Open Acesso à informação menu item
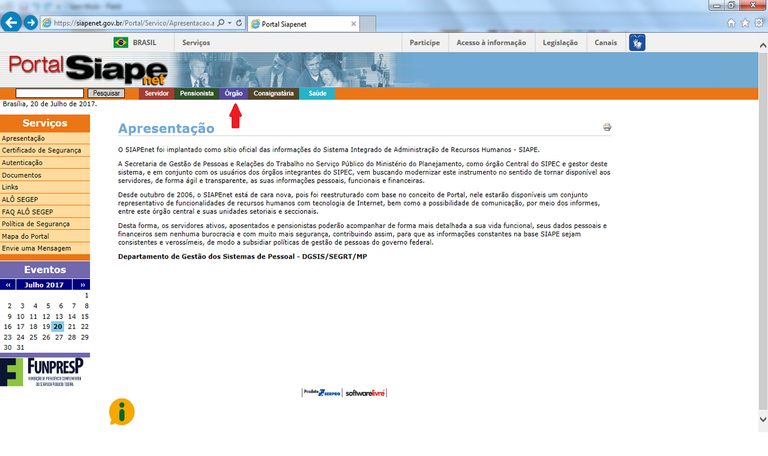The height and width of the screenshot is (456, 768). click(x=491, y=43)
